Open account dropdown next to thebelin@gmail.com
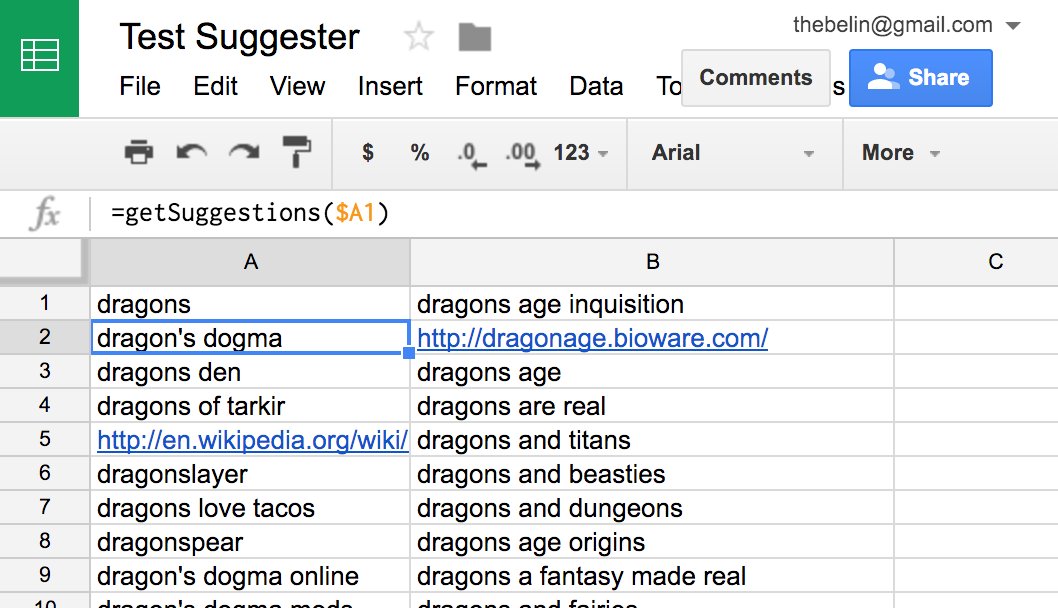 1013,26
